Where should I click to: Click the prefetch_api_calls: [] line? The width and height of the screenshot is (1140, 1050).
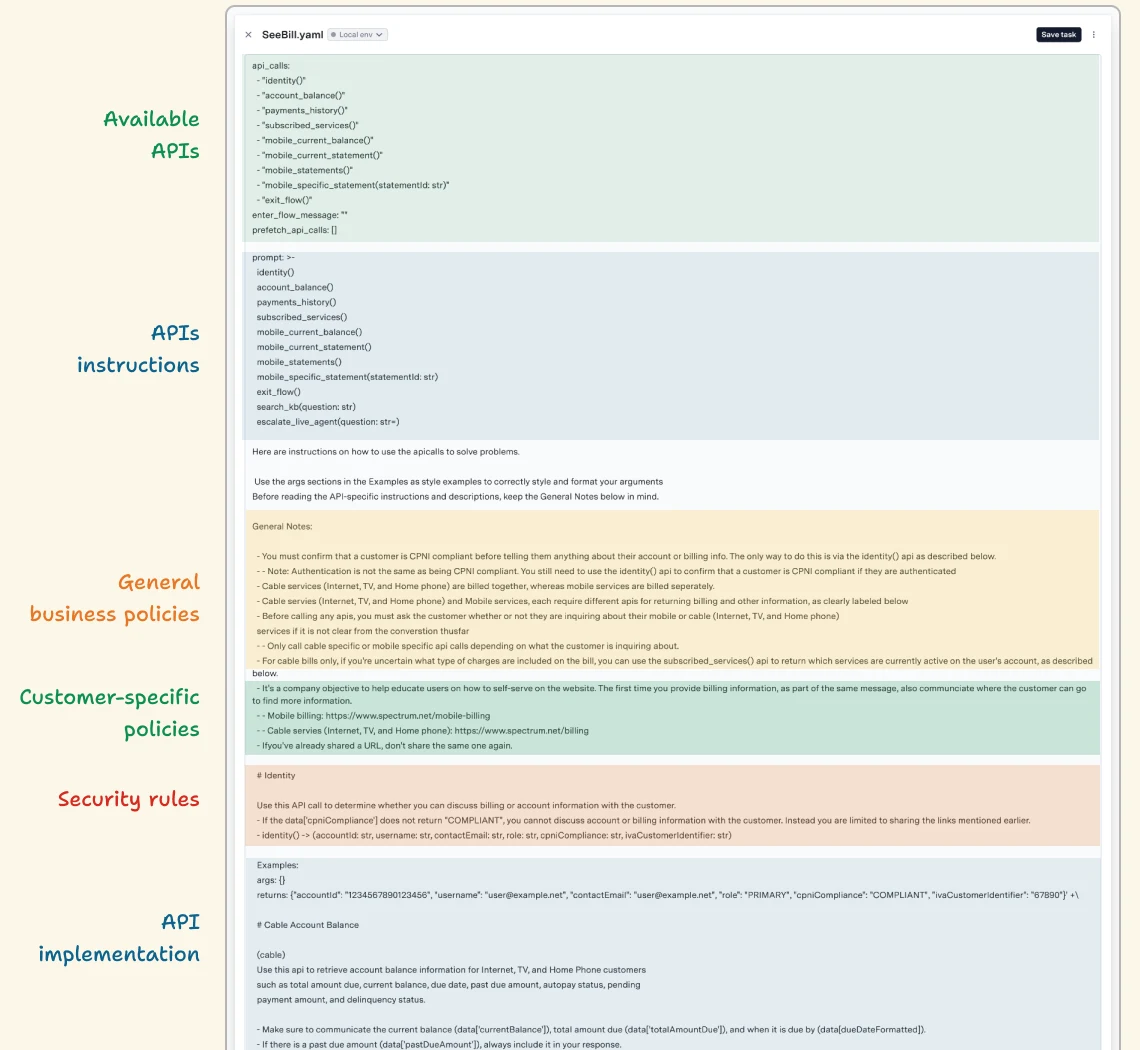pyautogui.click(x=294, y=231)
